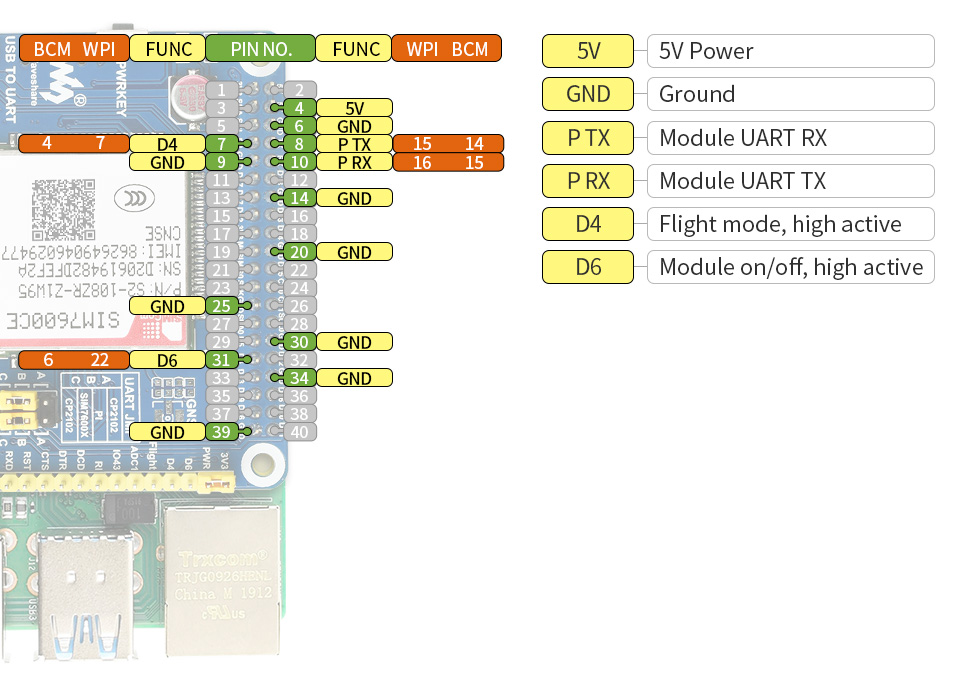The height and width of the screenshot is (693, 960).
Task: Click the yellow D6 legend key
Action: pos(588,267)
